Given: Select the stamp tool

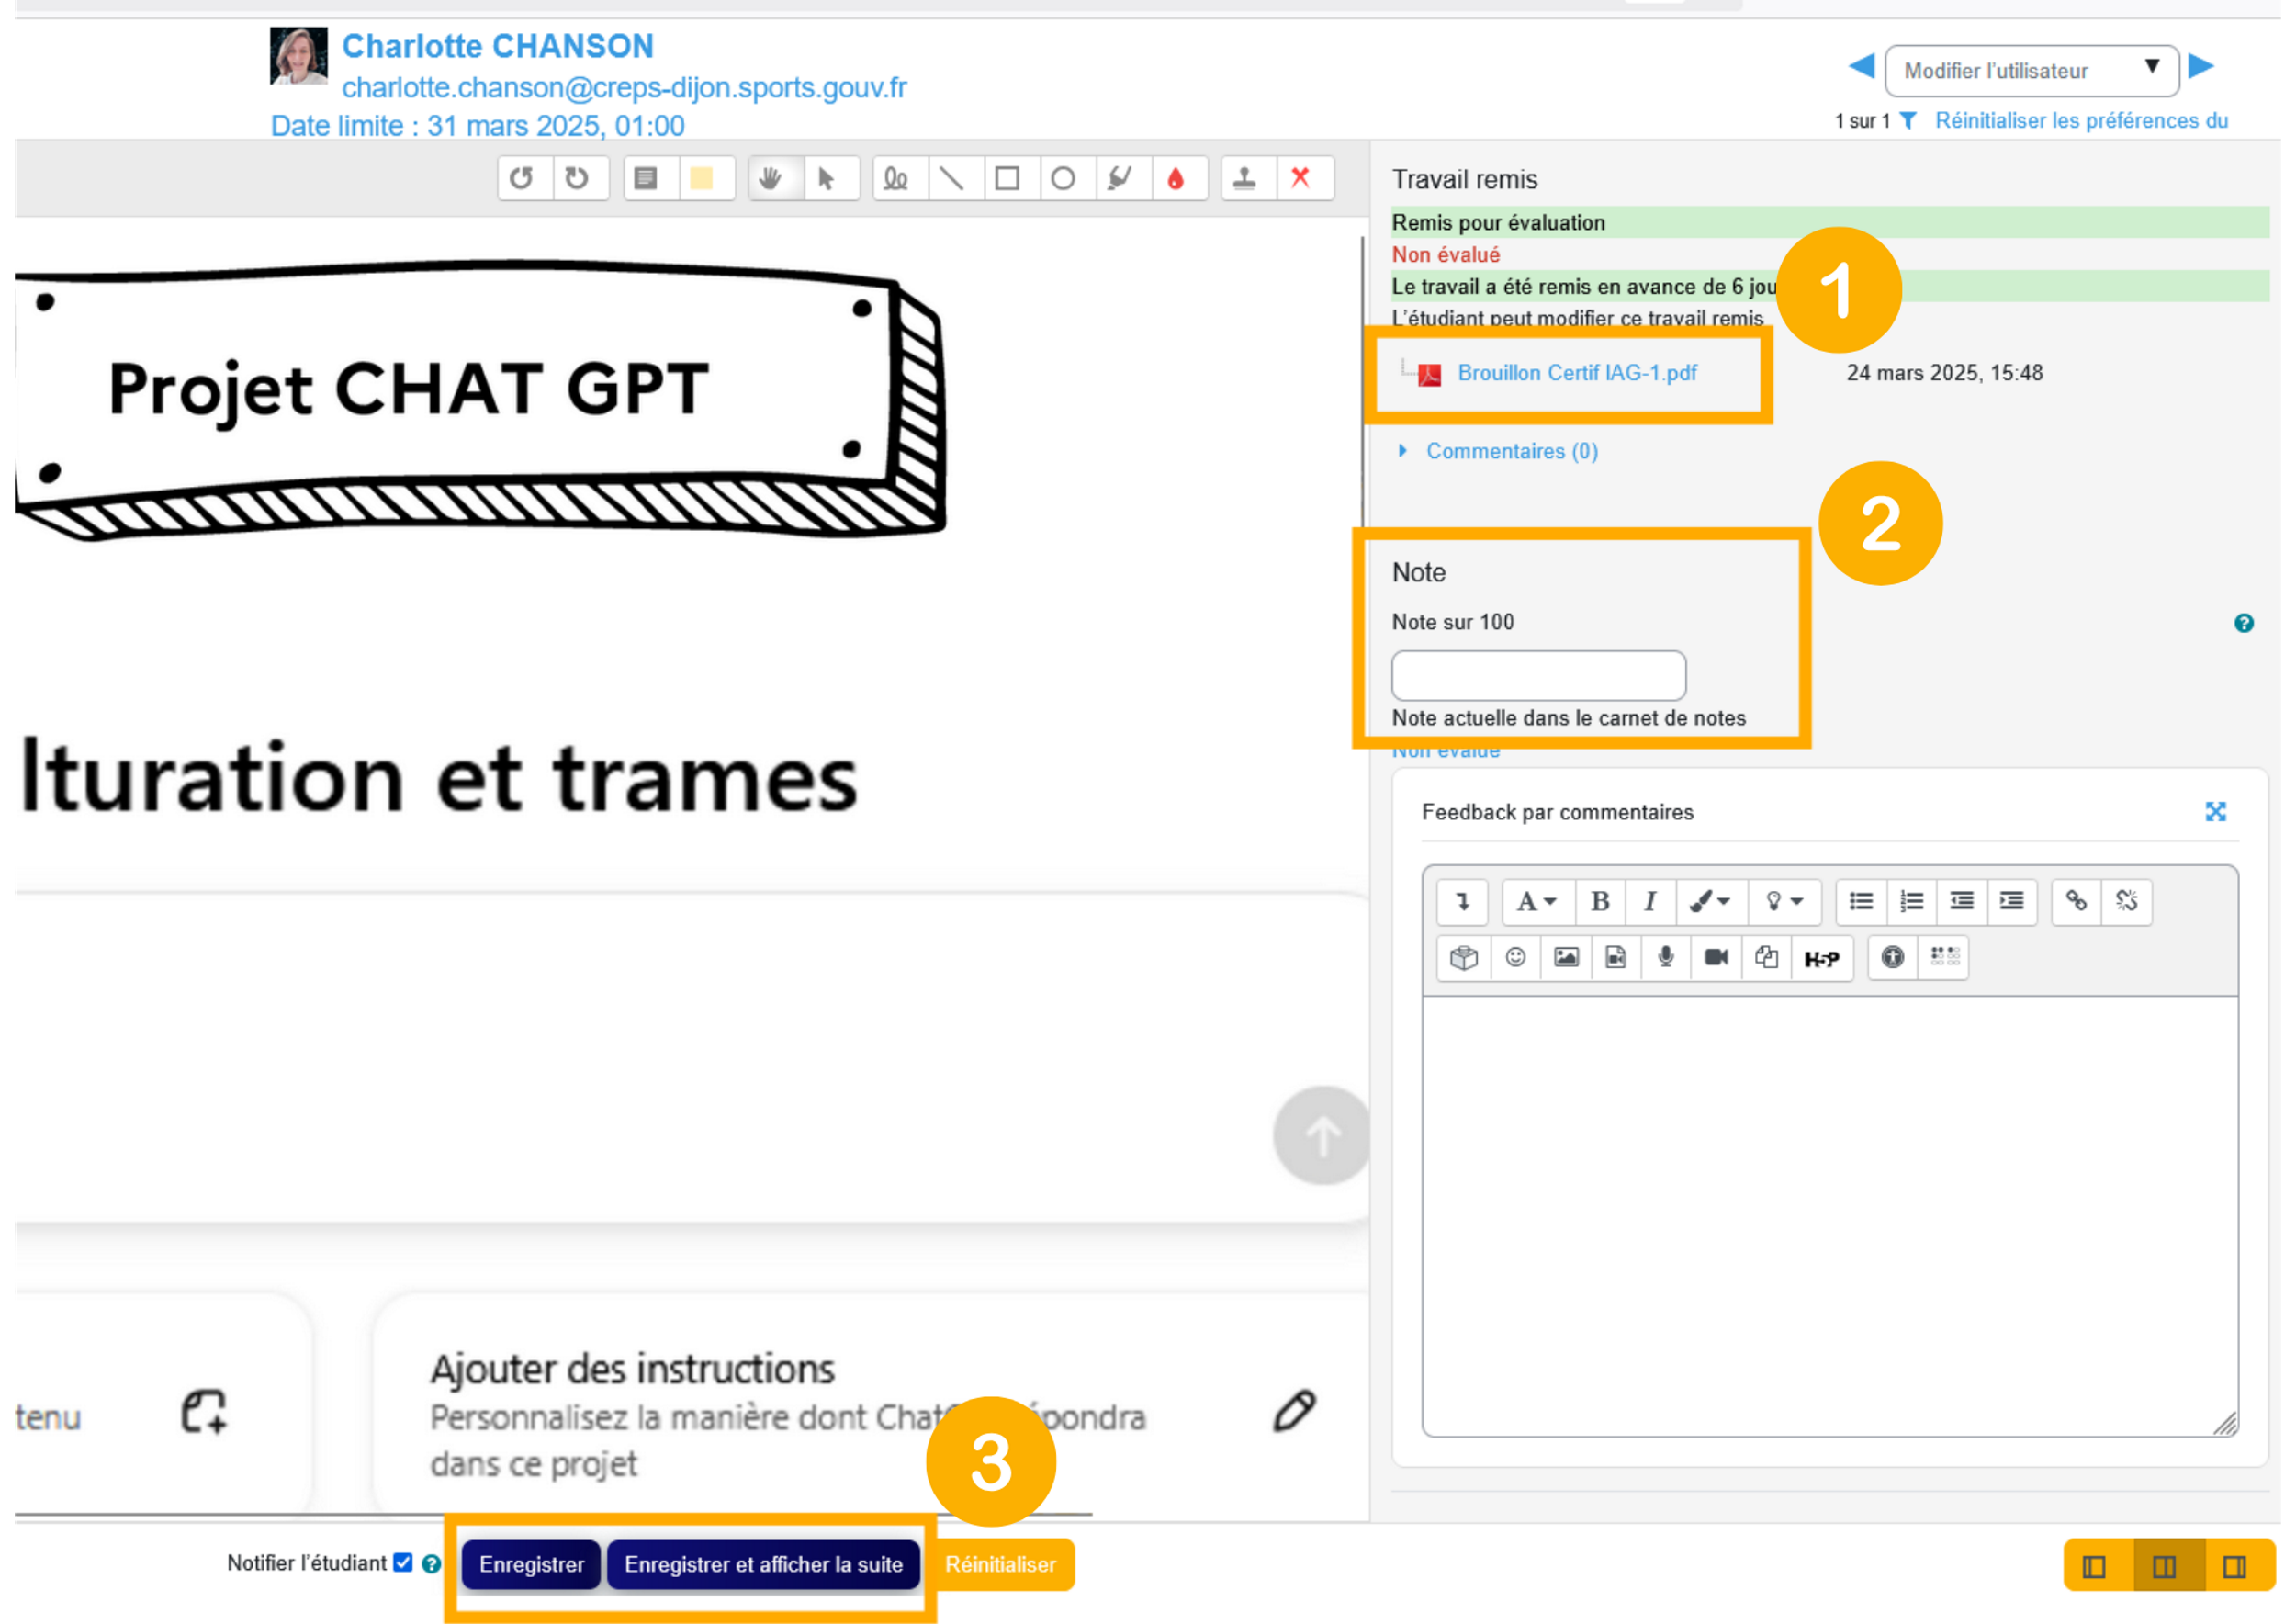Looking at the screenshot, I should [x=1246, y=179].
